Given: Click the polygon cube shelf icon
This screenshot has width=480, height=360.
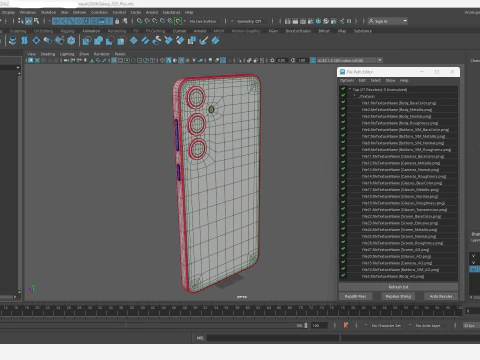Looking at the screenshot, I should tap(71, 41).
